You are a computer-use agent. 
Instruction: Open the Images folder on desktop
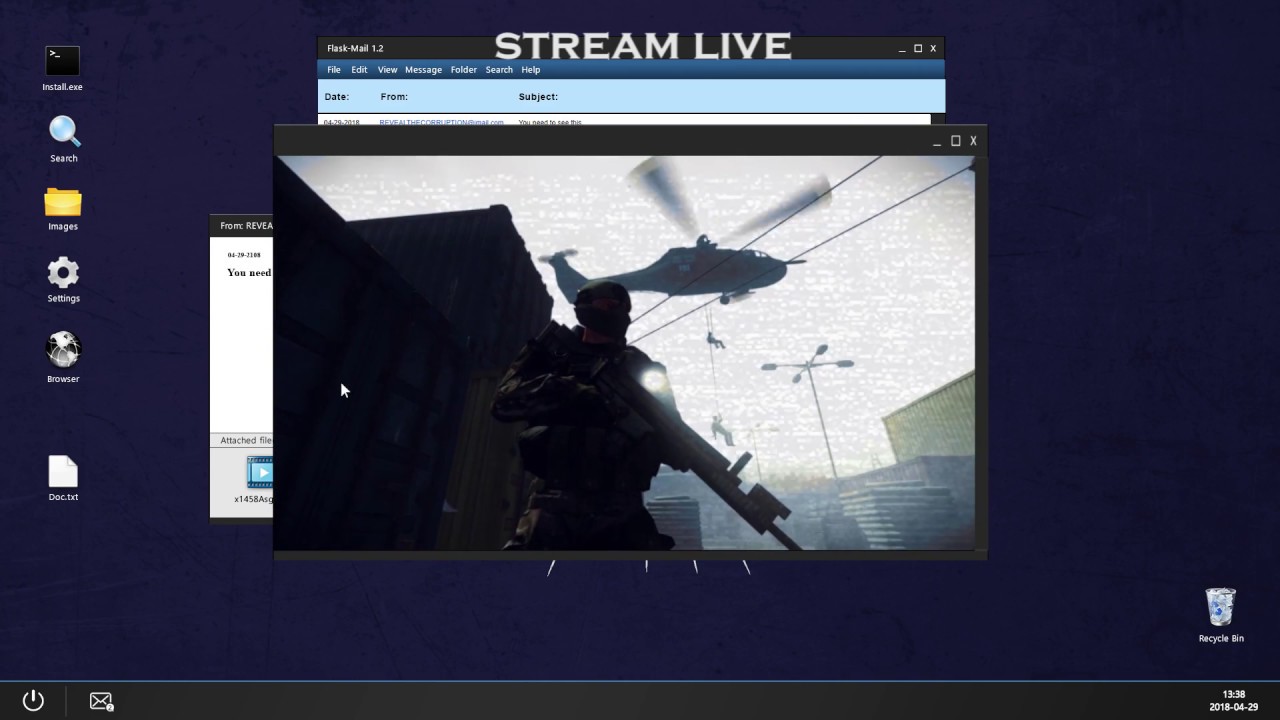coord(62,203)
